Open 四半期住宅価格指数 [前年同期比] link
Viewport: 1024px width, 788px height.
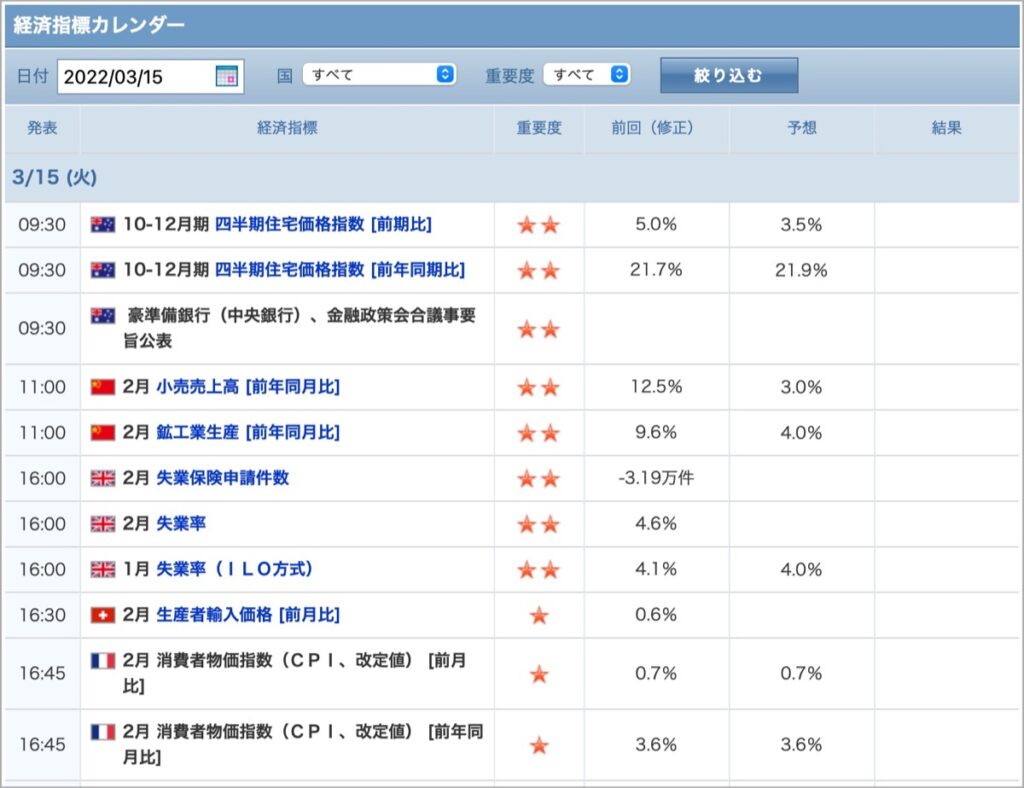pyautogui.click(x=340, y=270)
